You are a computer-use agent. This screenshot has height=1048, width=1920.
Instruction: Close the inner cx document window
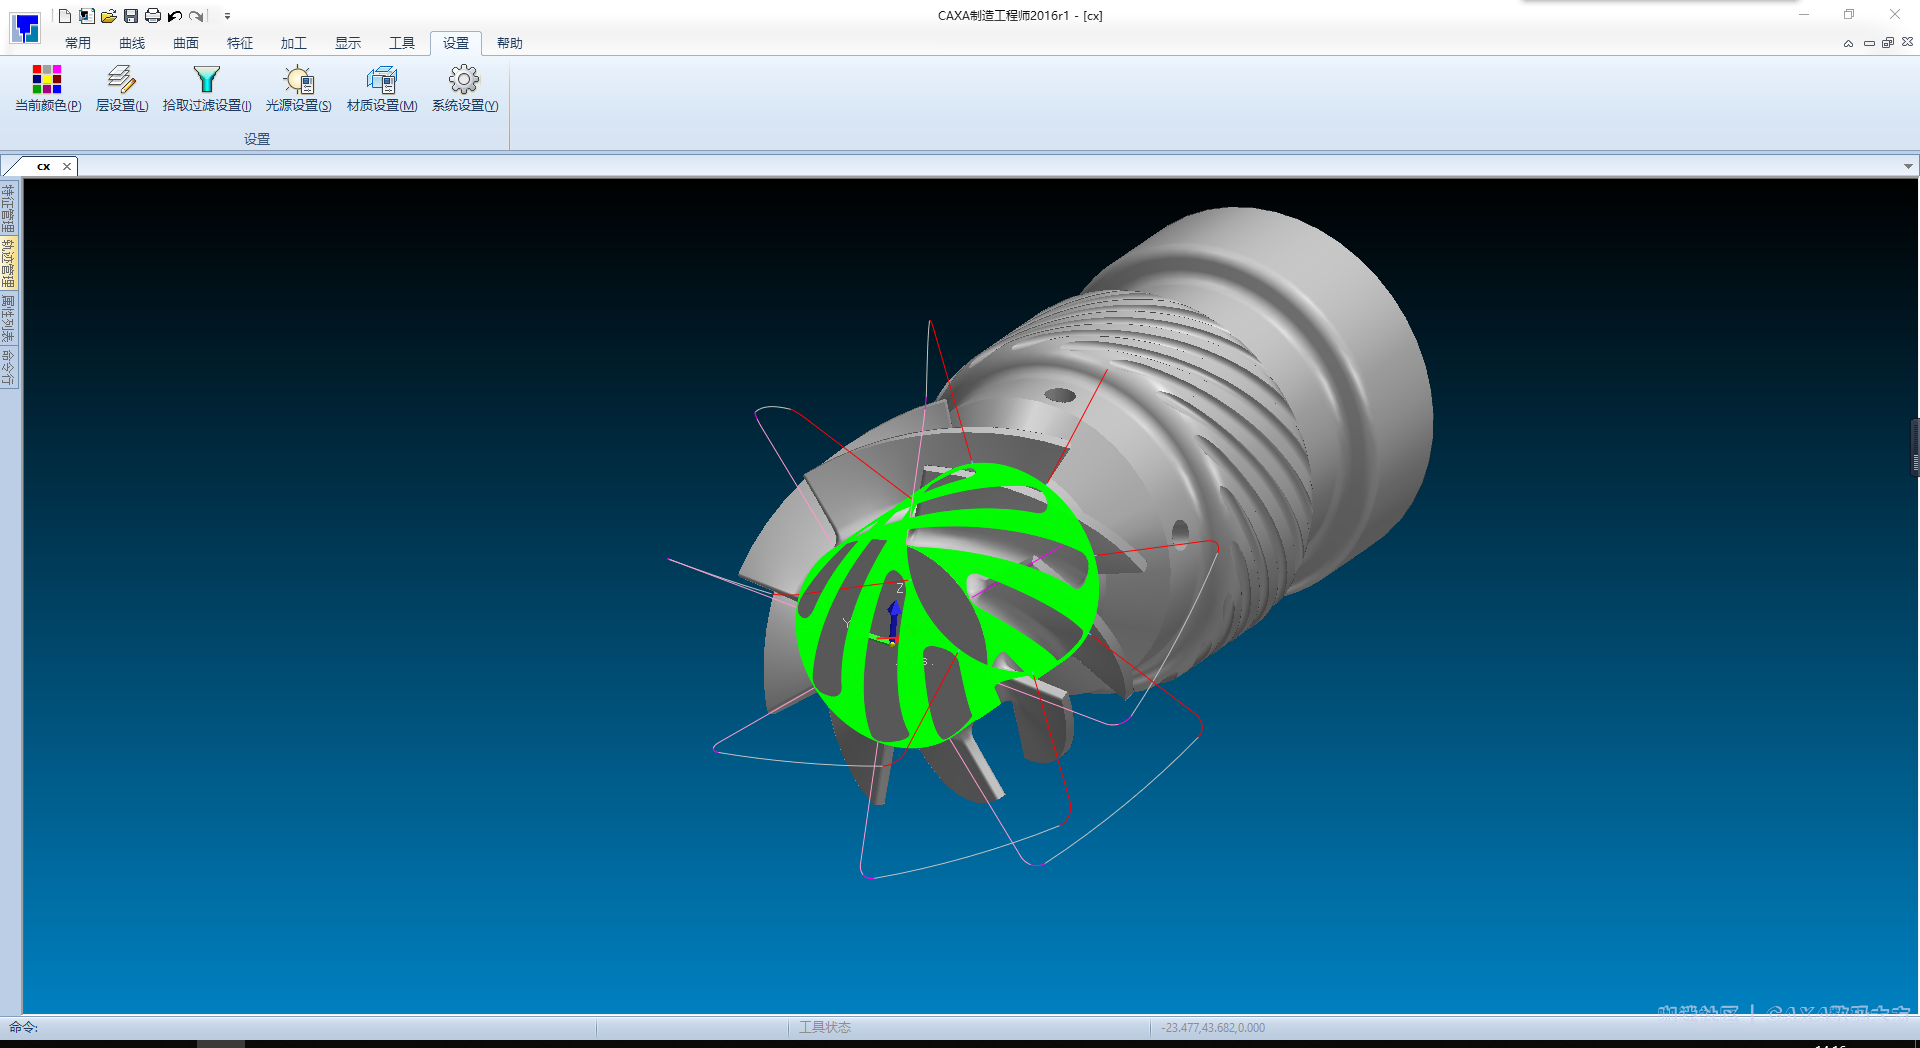(1907, 42)
